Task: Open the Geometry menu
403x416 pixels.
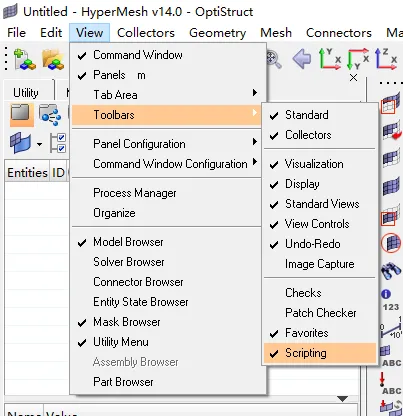Action: [217, 33]
